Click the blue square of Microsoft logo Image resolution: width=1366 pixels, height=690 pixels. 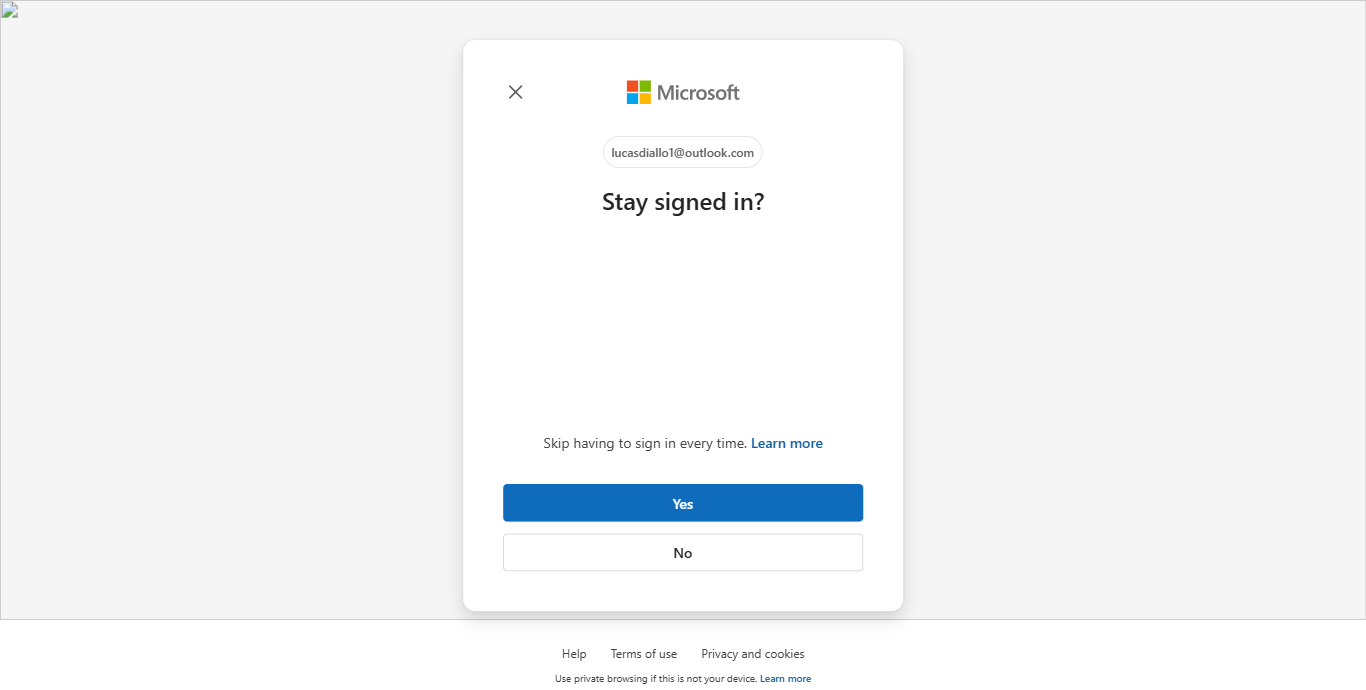tap(632, 99)
